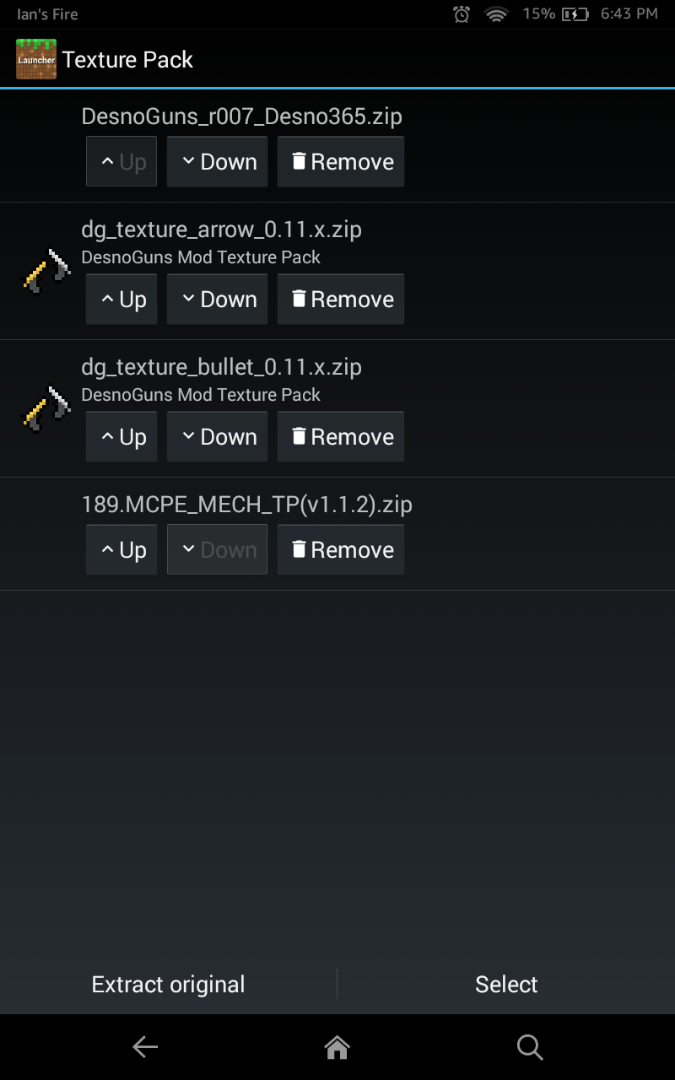Move DesnoGuns_r007_Desno365.zip down
Image resolution: width=675 pixels, height=1080 pixels.
click(x=217, y=162)
